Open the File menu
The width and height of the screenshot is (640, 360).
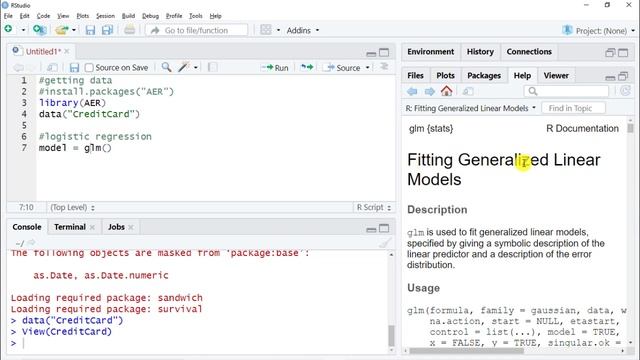pos(8,16)
